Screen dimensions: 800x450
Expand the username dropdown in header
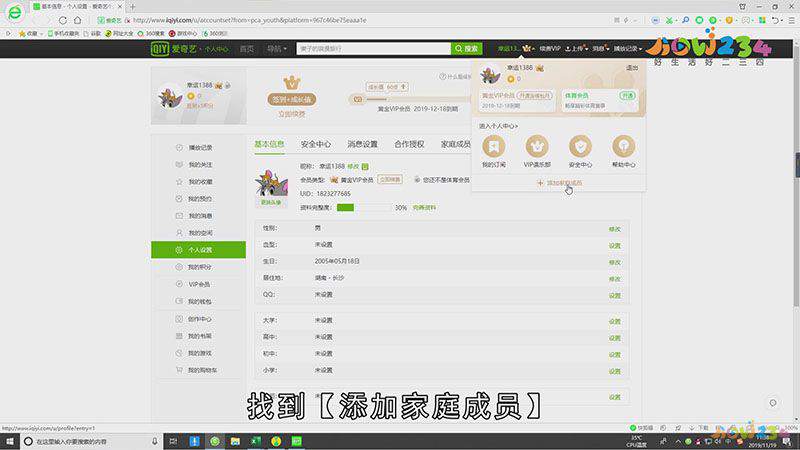tap(515, 48)
